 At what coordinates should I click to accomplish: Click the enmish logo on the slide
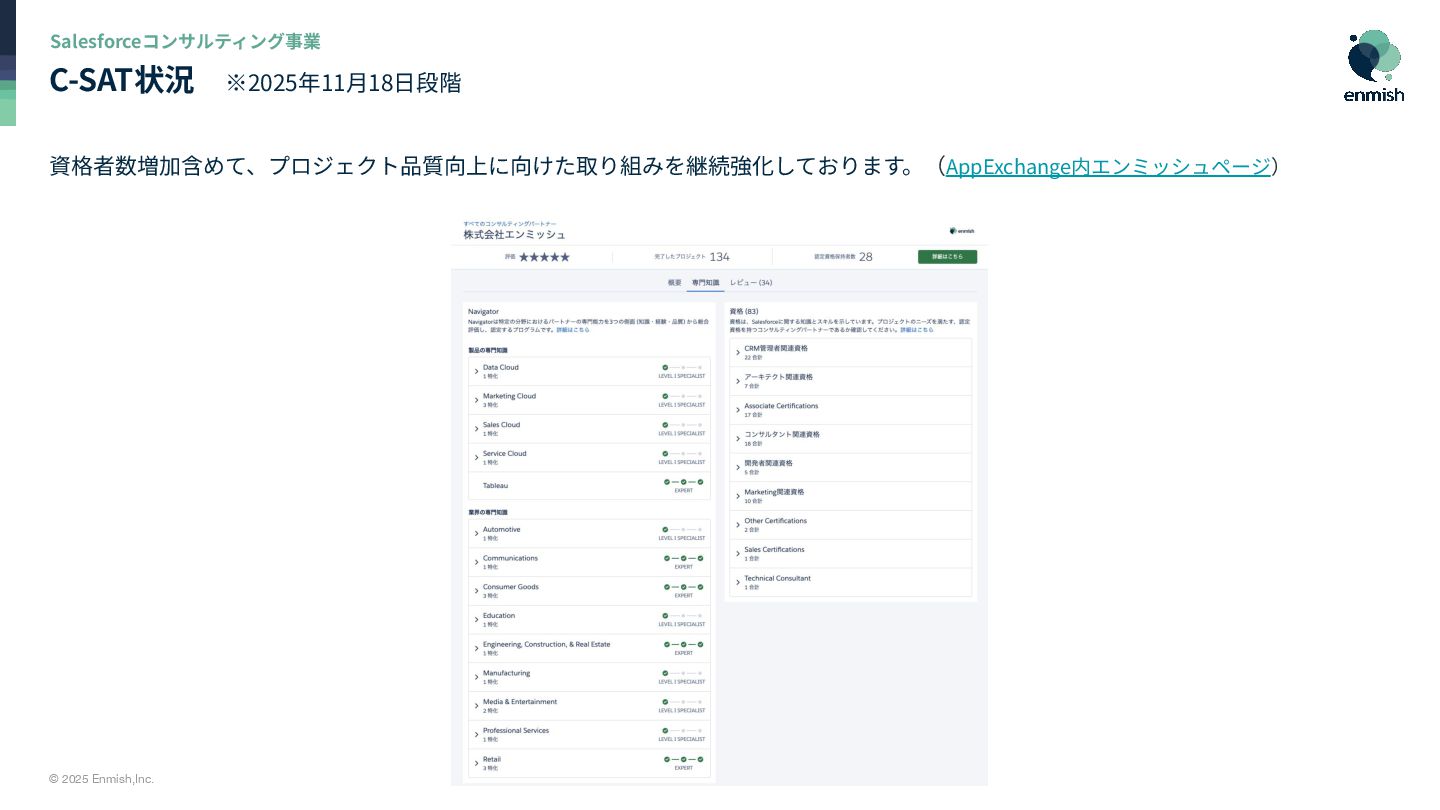pyautogui.click(x=1374, y=66)
